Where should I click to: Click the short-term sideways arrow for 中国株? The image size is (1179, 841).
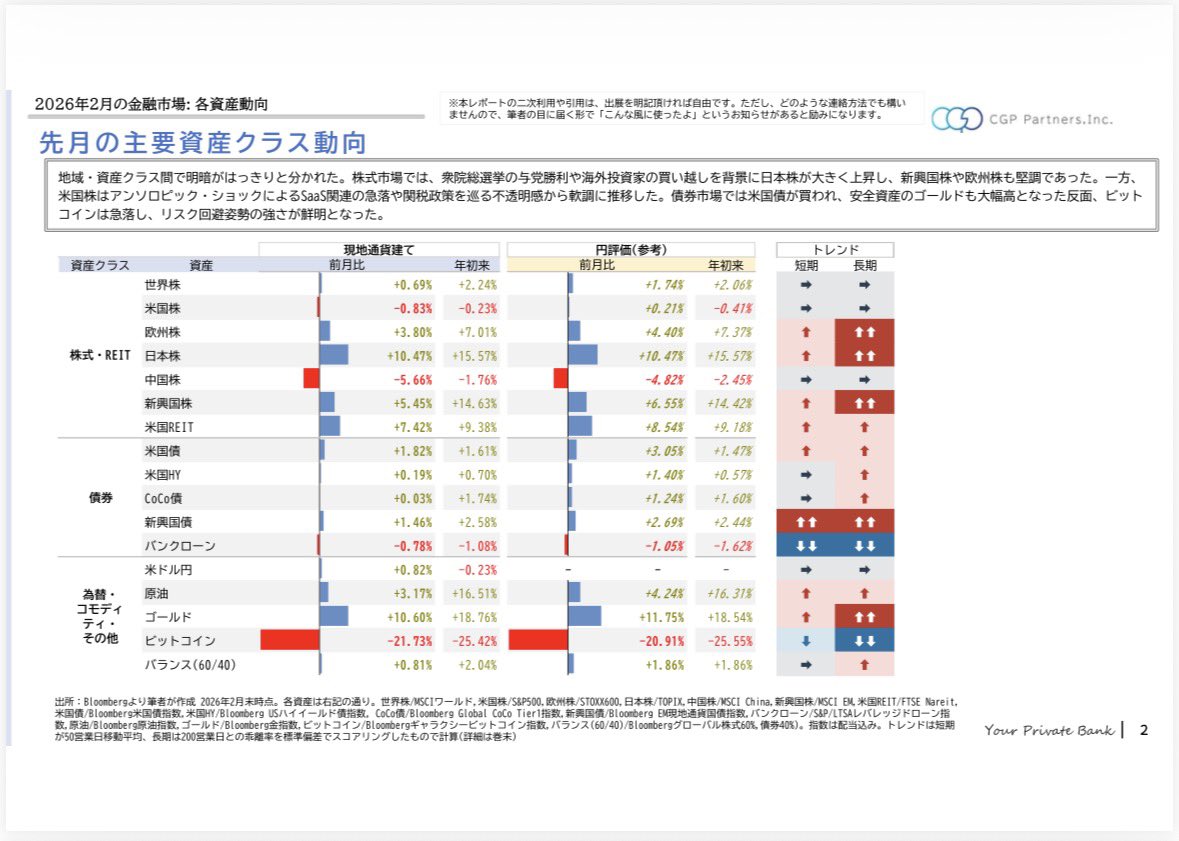pyautogui.click(x=805, y=380)
